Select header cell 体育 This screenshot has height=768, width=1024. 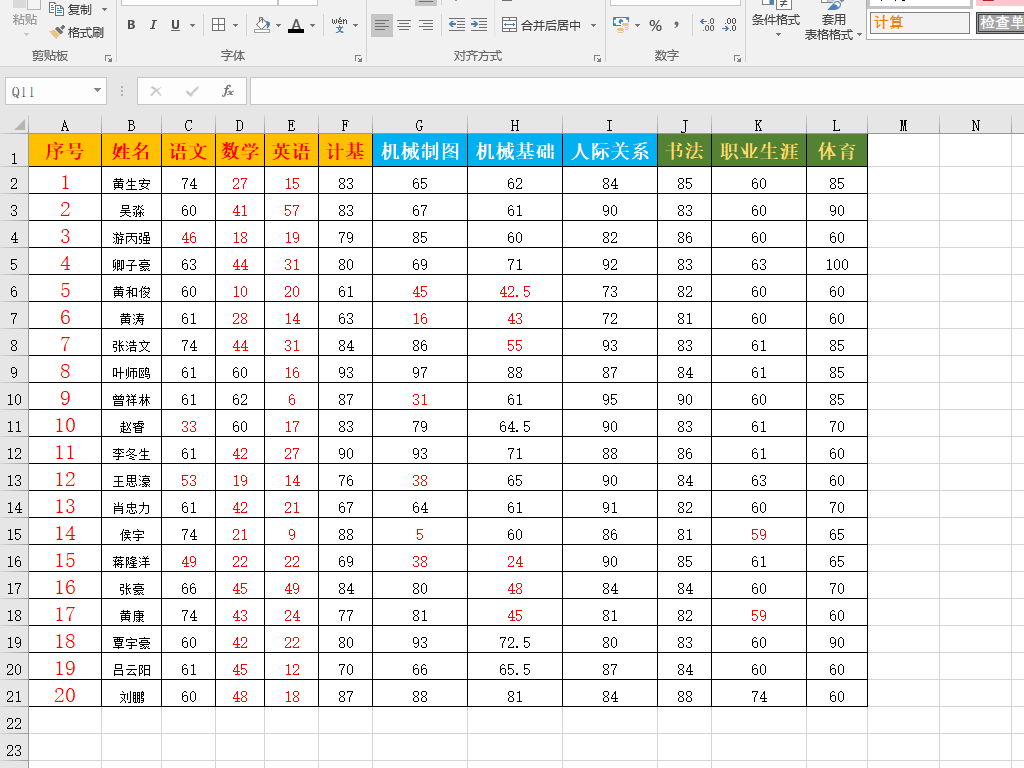[837, 151]
